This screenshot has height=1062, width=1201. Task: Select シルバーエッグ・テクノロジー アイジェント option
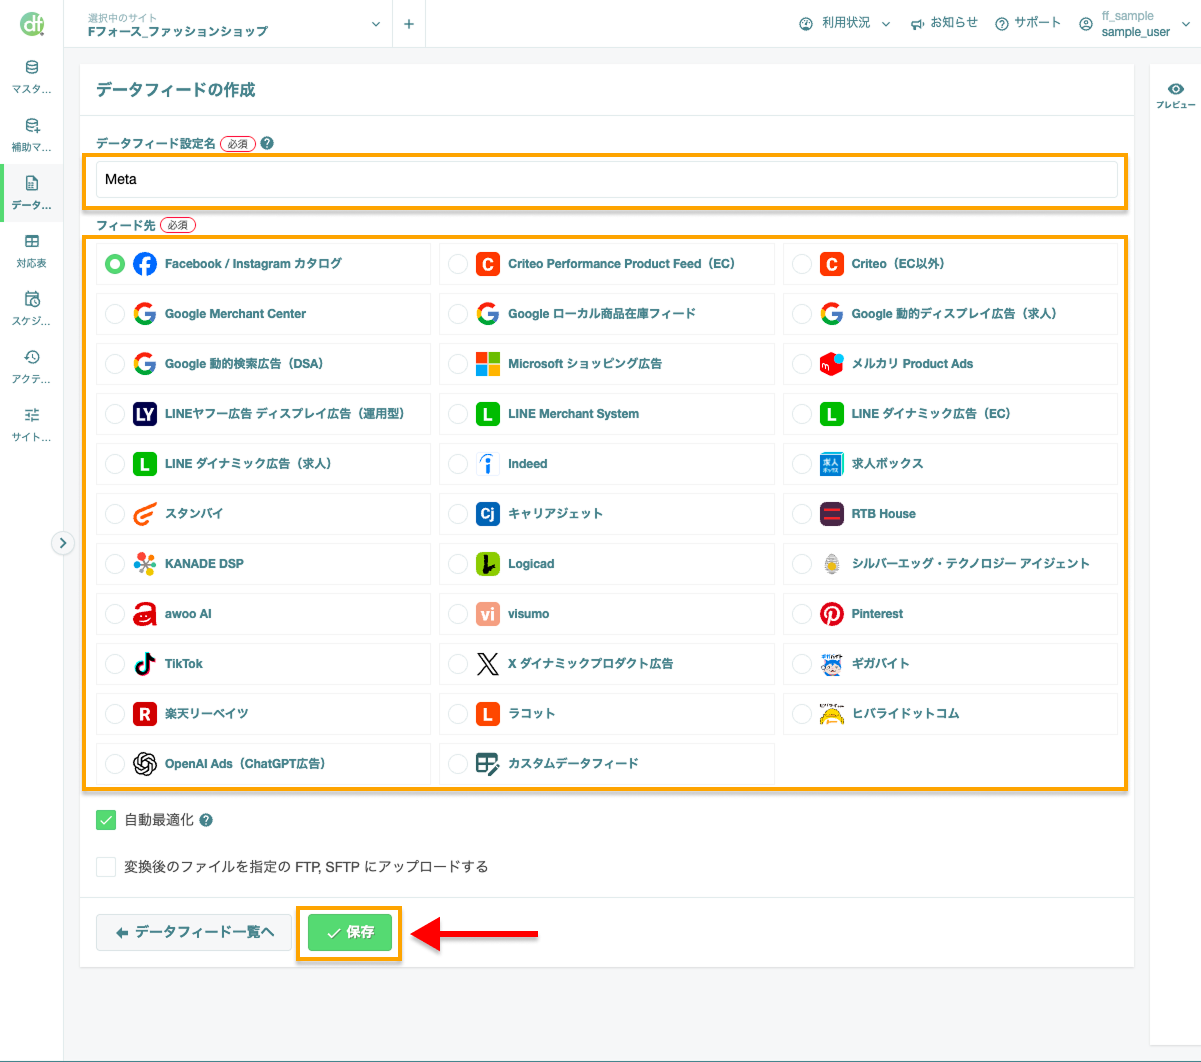tap(950, 564)
